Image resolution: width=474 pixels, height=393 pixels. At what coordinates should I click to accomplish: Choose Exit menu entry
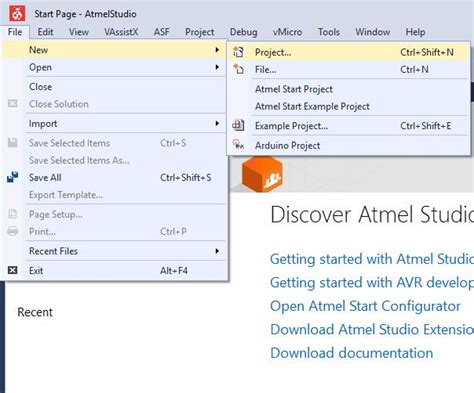click(x=115, y=270)
